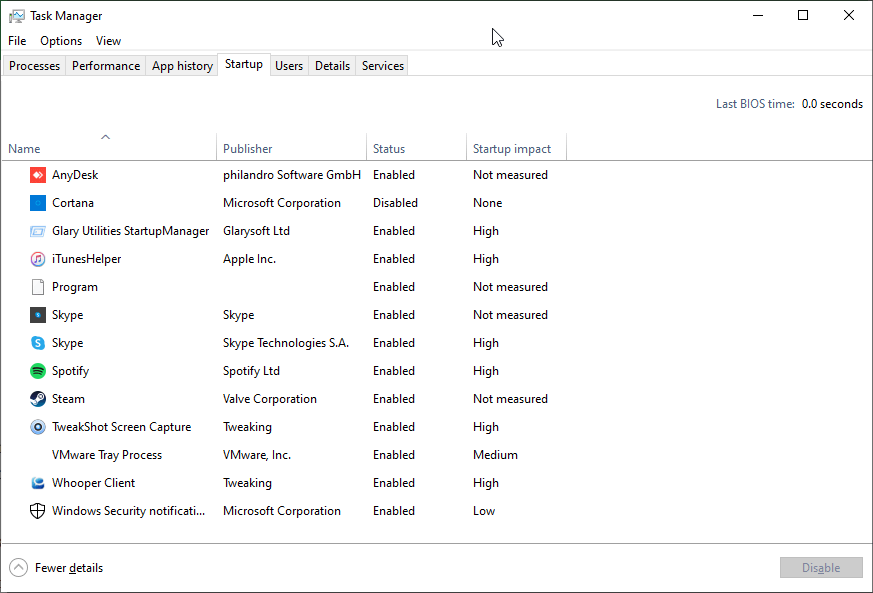Image resolution: width=873 pixels, height=593 pixels.
Task: Select the Program entry name
Action: 75,287
